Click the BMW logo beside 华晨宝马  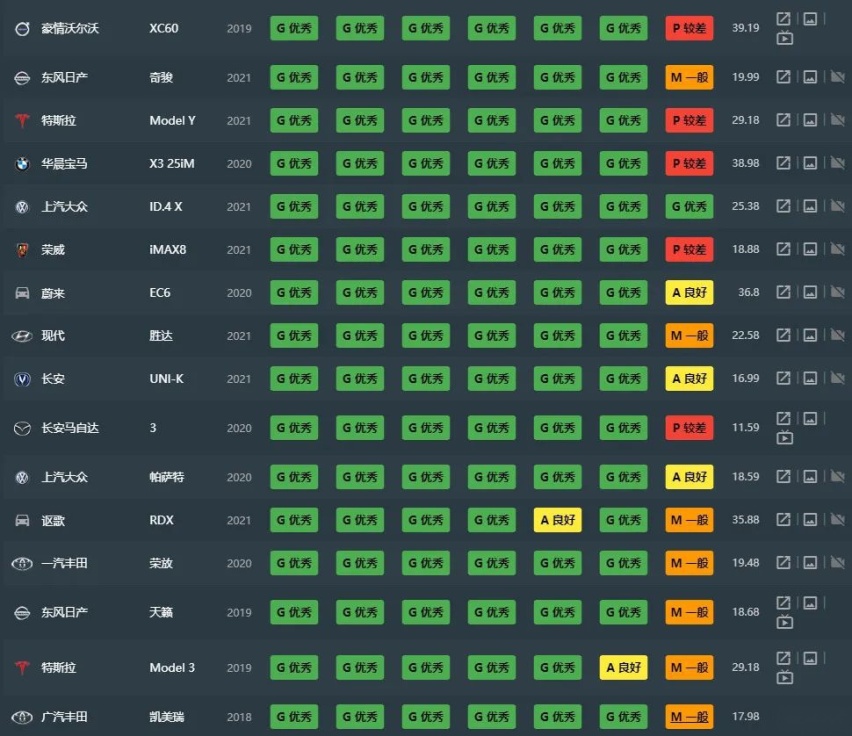[22, 163]
